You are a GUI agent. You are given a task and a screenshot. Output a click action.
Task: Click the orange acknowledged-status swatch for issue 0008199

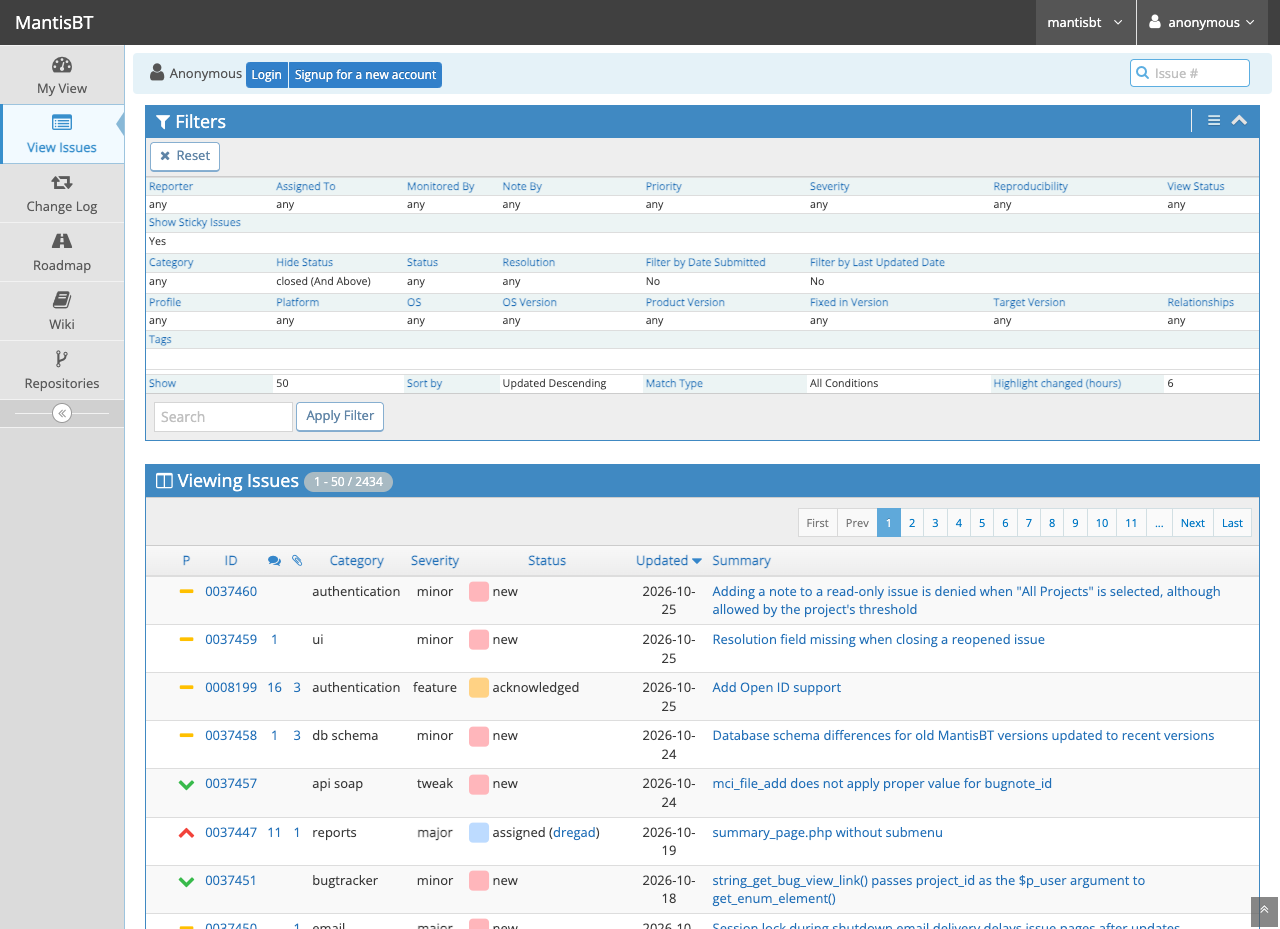click(x=479, y=688)
